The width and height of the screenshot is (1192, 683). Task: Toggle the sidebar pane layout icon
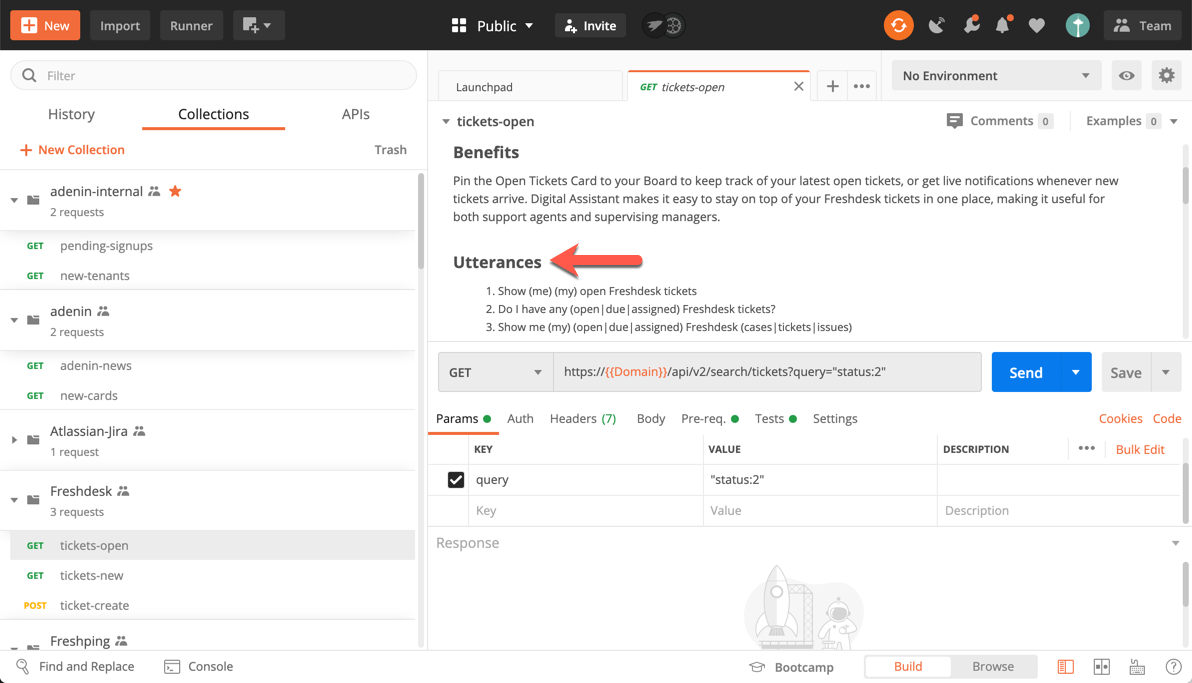pyautogui.click(x=1066, y=667)
